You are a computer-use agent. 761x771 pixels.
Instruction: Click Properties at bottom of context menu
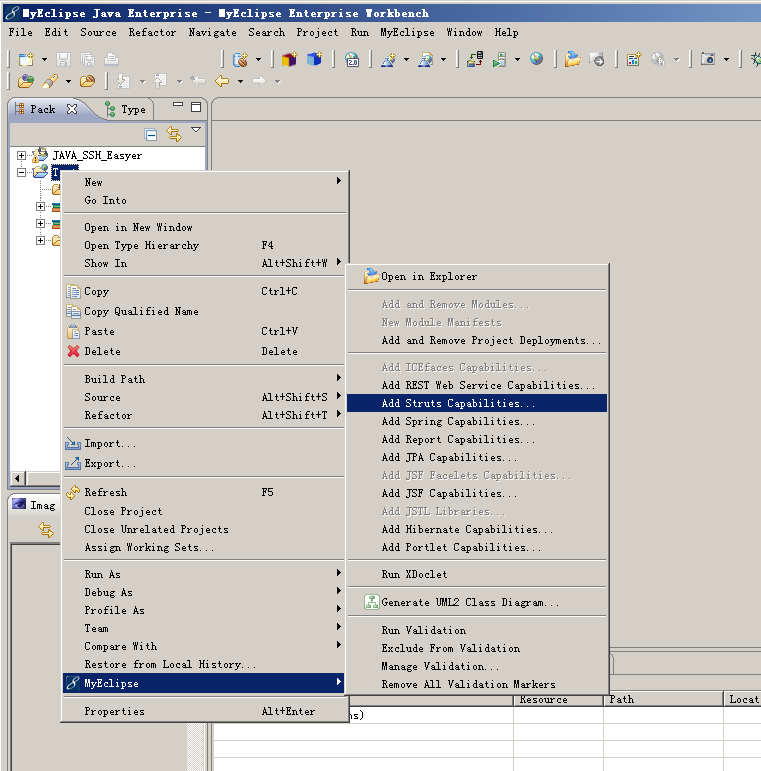(114, 712)
